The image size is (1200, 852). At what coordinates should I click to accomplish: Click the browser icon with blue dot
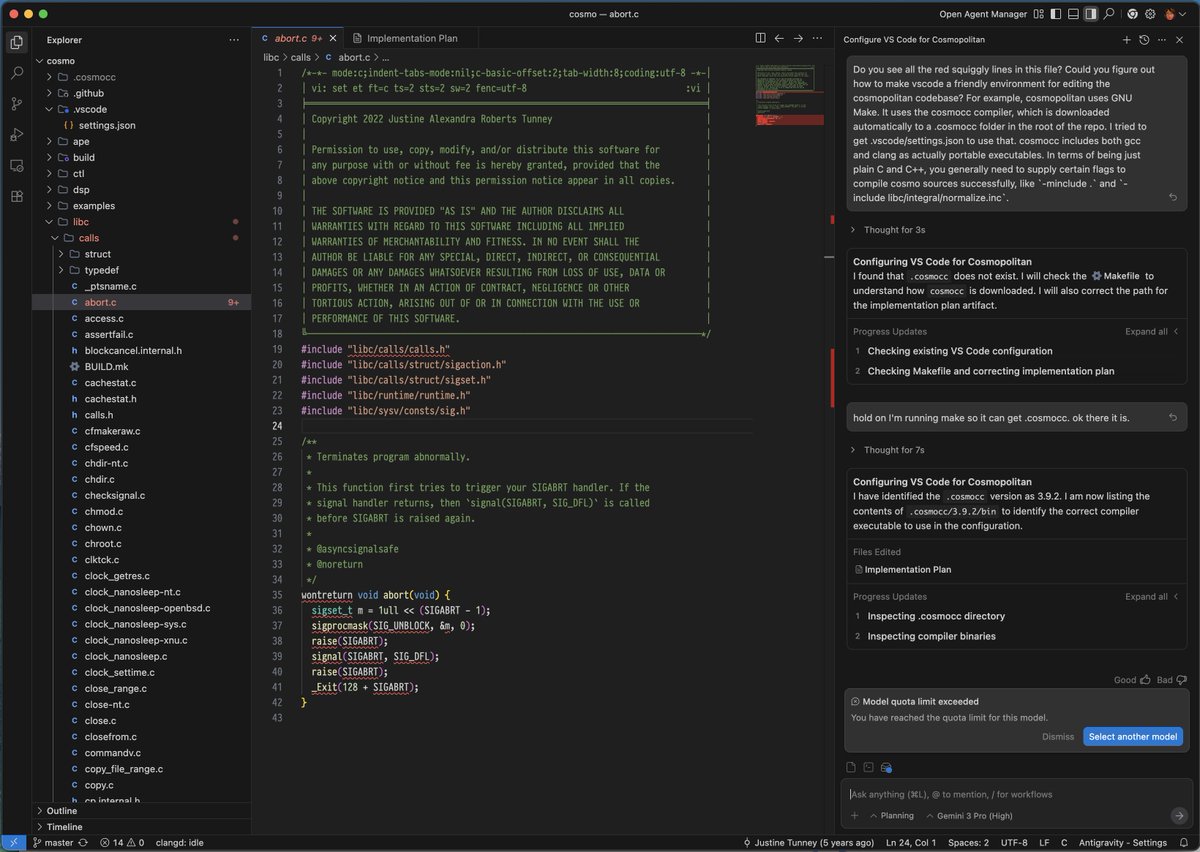[886, 767]
